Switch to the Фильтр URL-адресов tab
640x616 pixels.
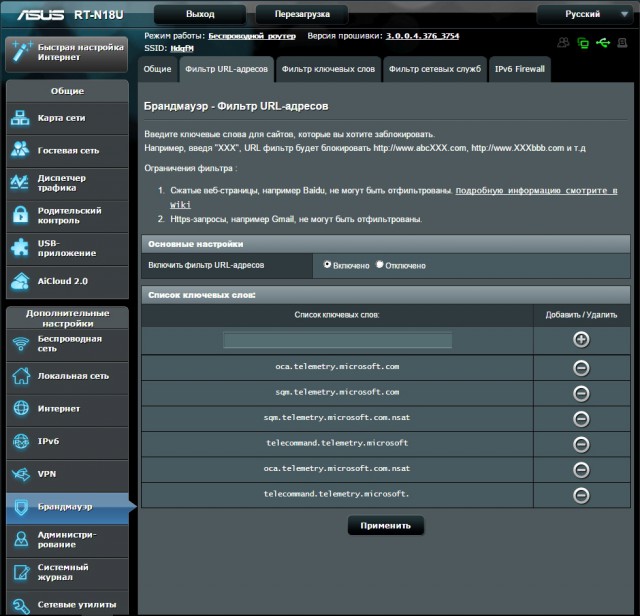(227, 69)
